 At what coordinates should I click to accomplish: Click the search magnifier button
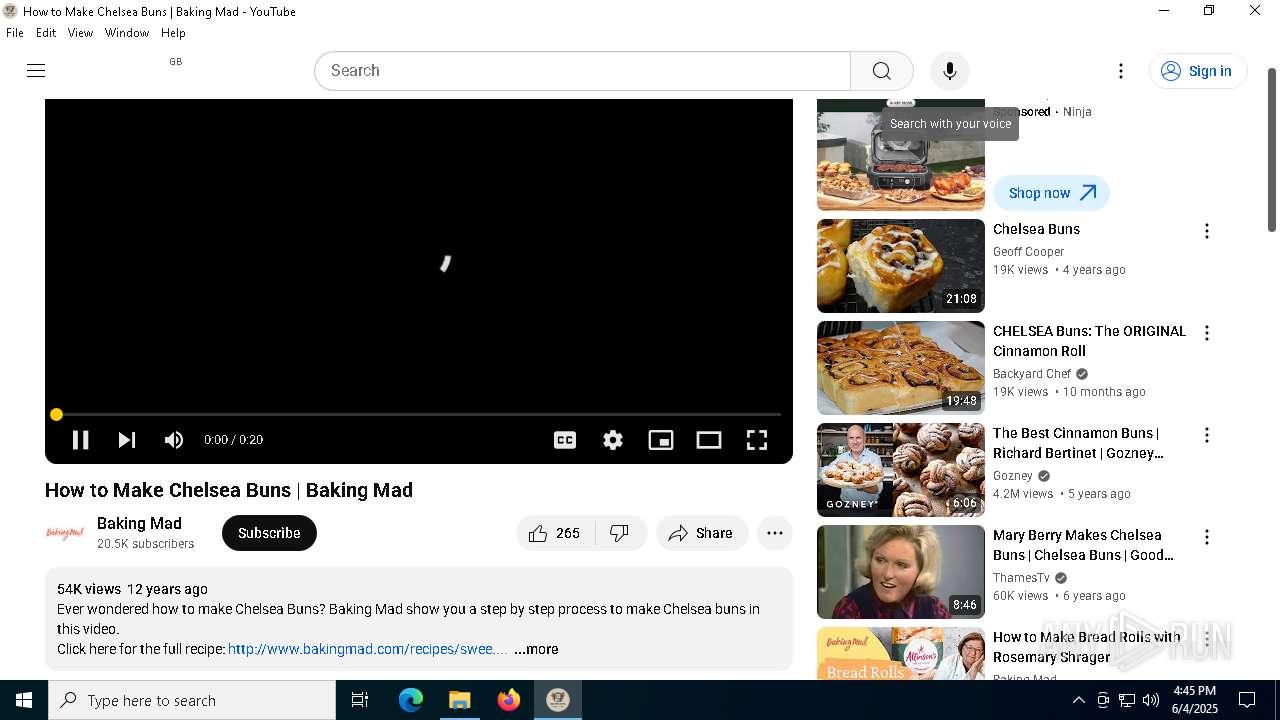(x=881, y=71)
